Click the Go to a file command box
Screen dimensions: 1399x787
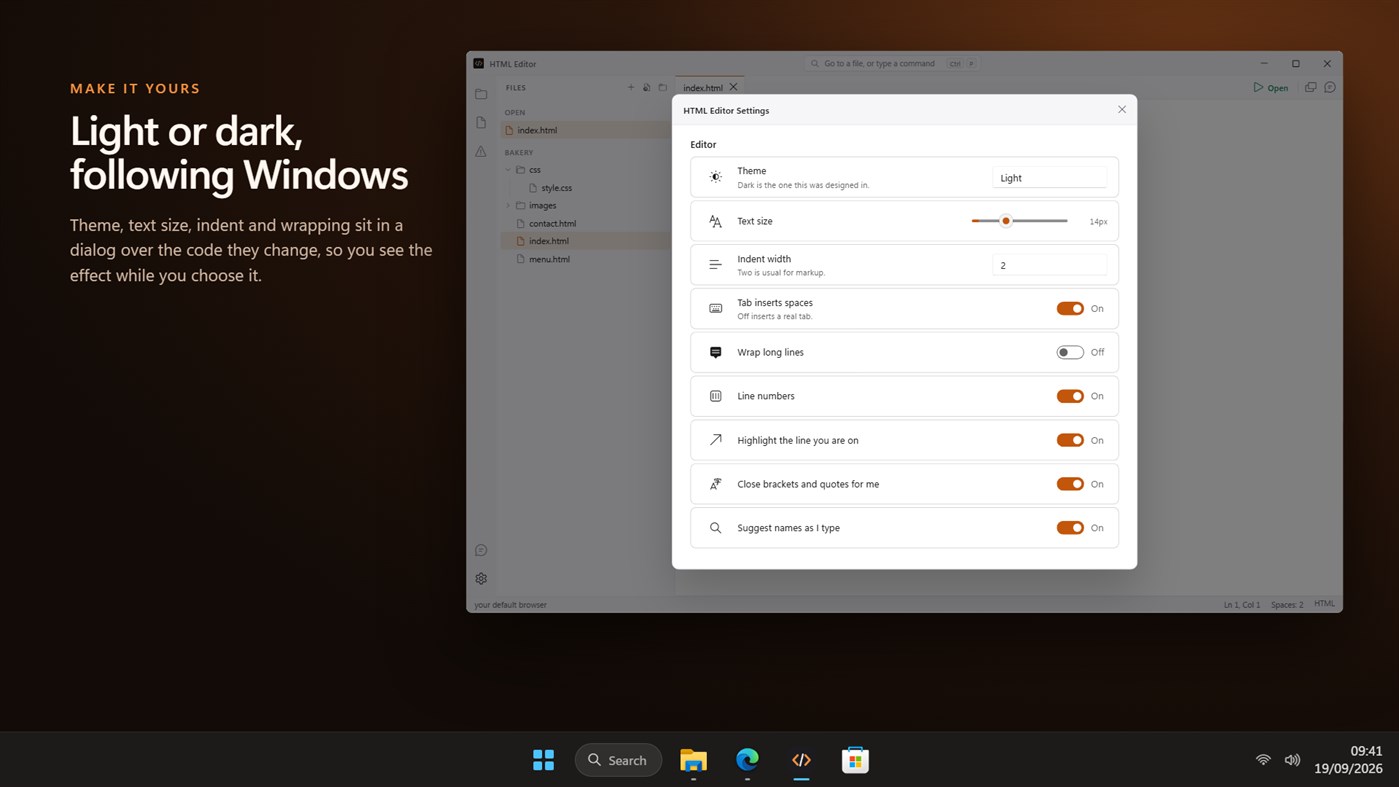[892, 63]
